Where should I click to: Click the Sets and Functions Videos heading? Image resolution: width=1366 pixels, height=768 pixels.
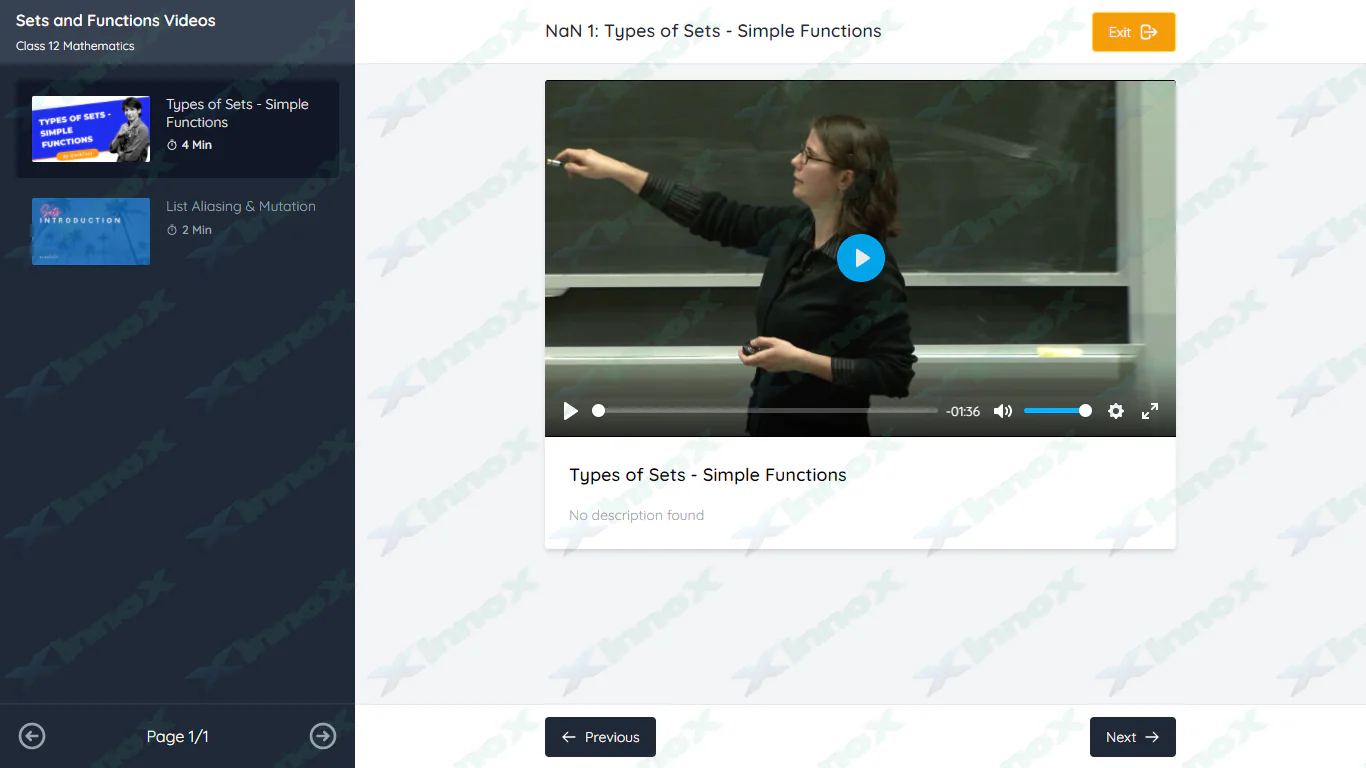click(x=116, y=20)
